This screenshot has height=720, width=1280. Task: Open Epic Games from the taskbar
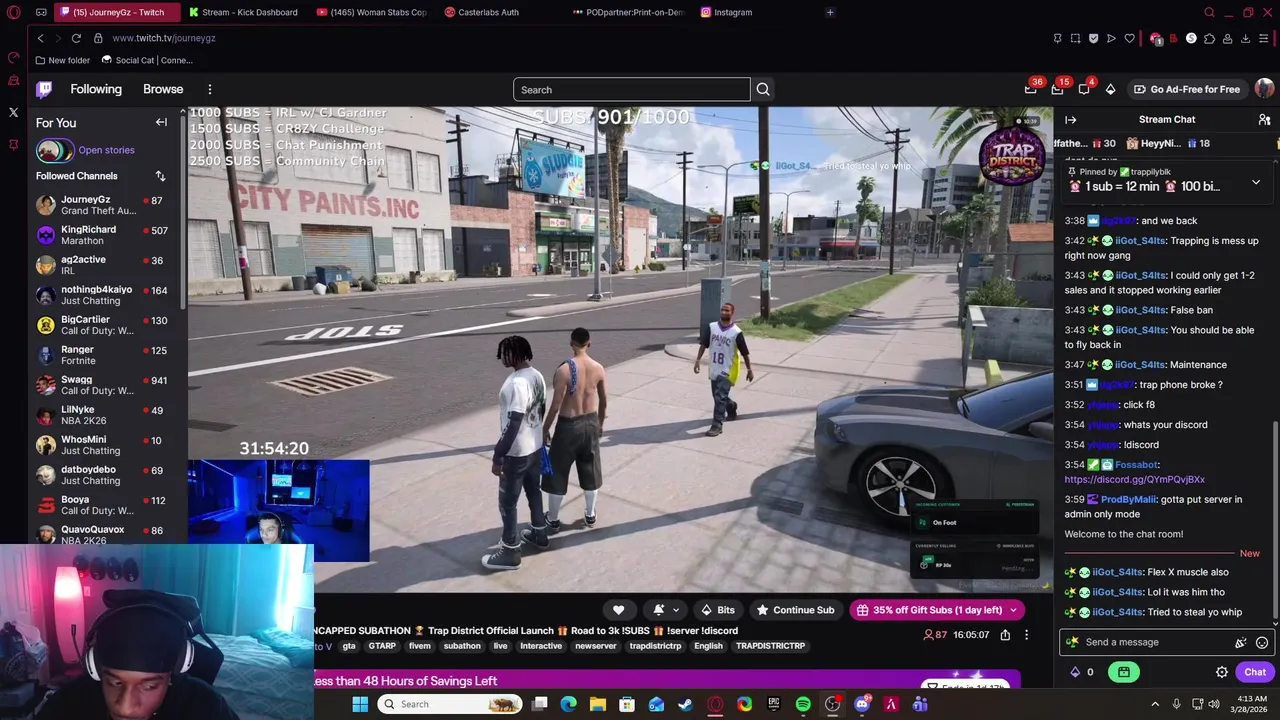pos(773,704)
